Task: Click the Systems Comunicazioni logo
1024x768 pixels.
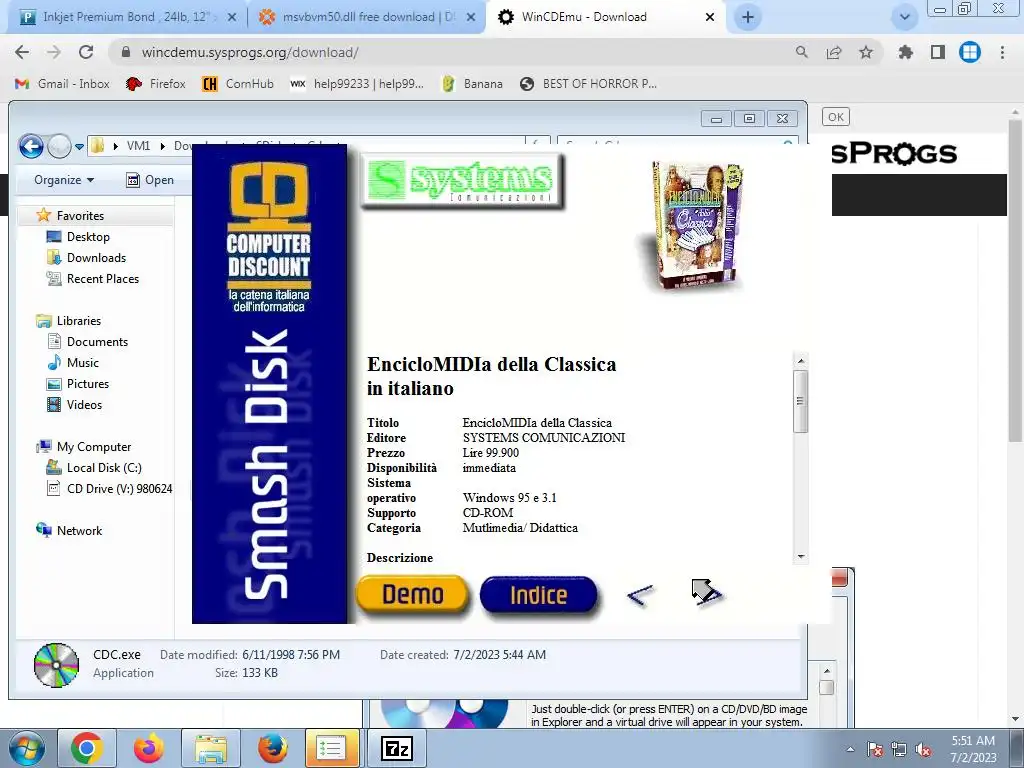Action: (x=461, y=180)
